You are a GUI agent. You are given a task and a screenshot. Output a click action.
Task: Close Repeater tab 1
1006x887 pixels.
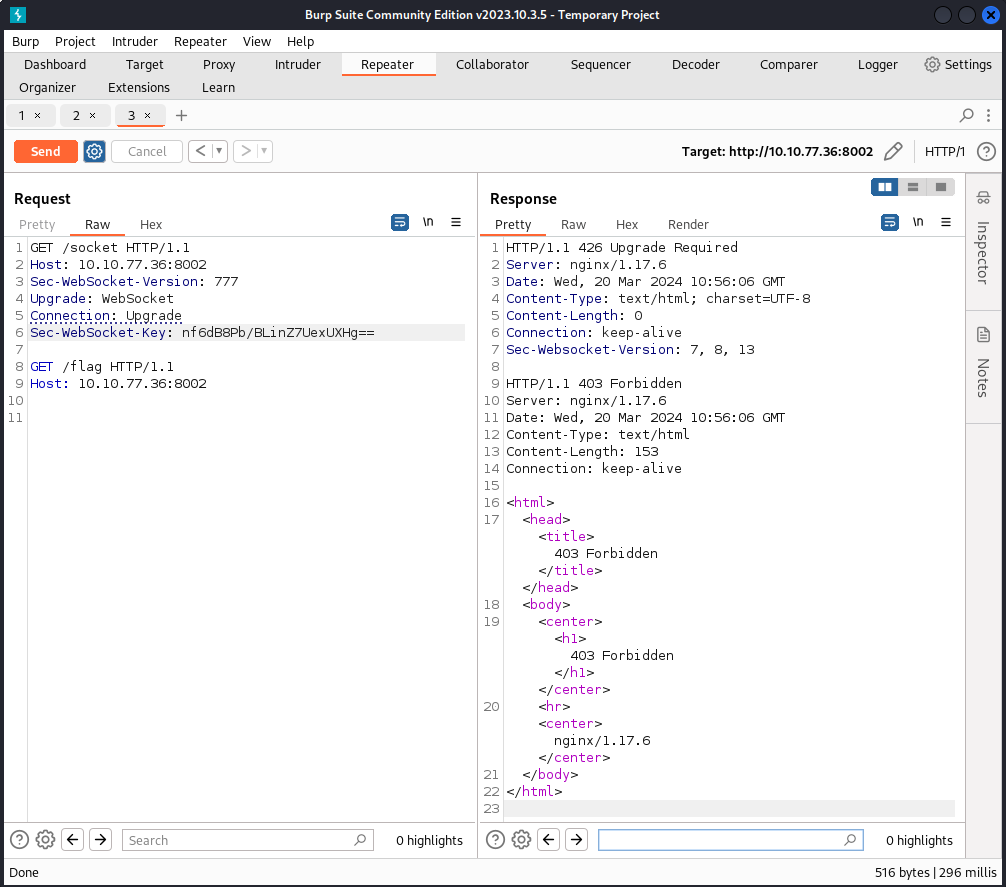pyautogui.click(x=38, y=115)
